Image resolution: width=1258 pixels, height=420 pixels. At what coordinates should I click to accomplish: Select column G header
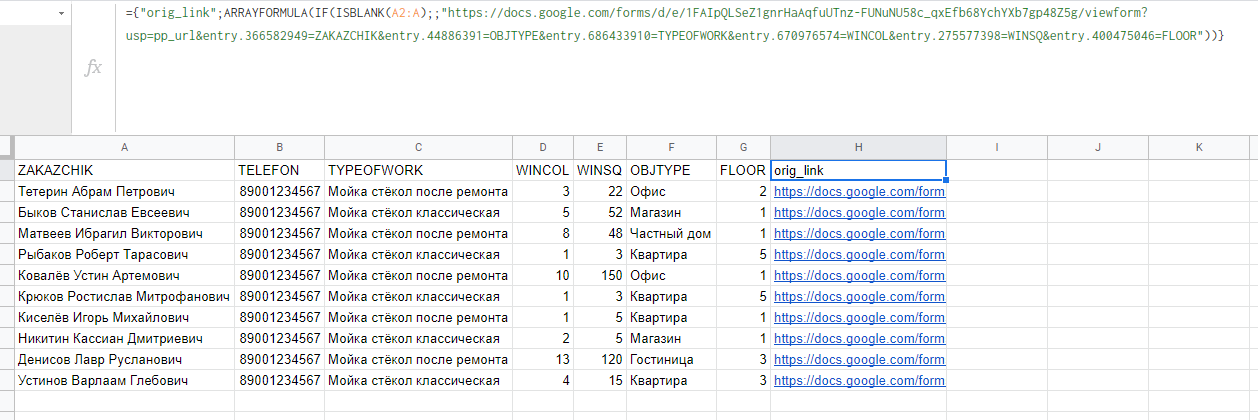click(x=743, y=147)
